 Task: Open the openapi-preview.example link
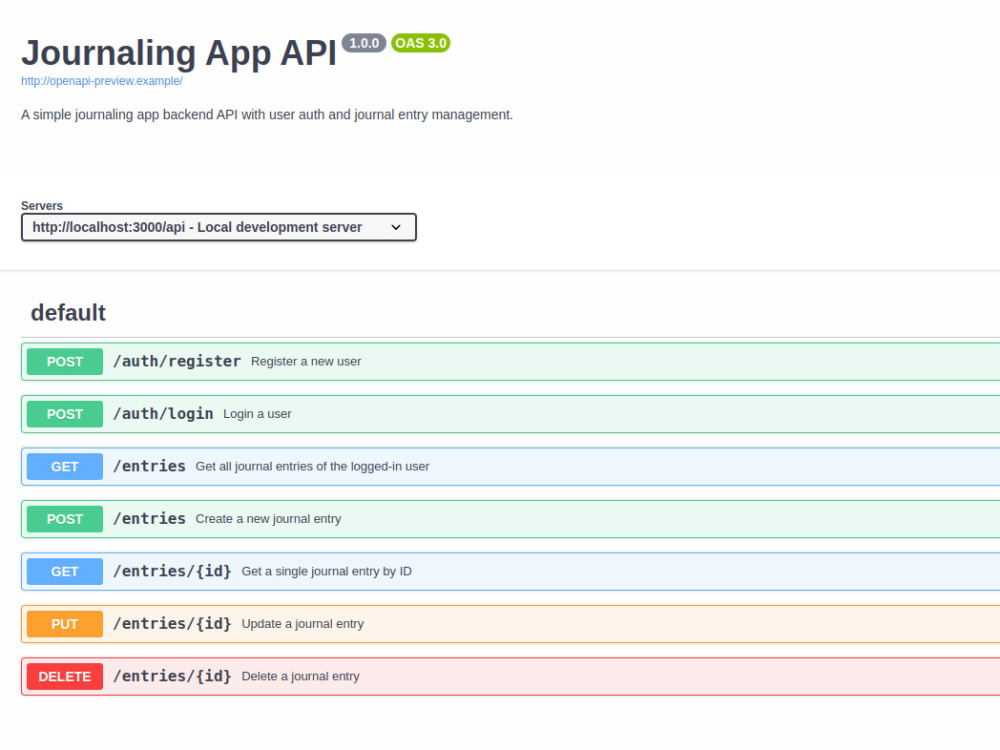point(102,81)
